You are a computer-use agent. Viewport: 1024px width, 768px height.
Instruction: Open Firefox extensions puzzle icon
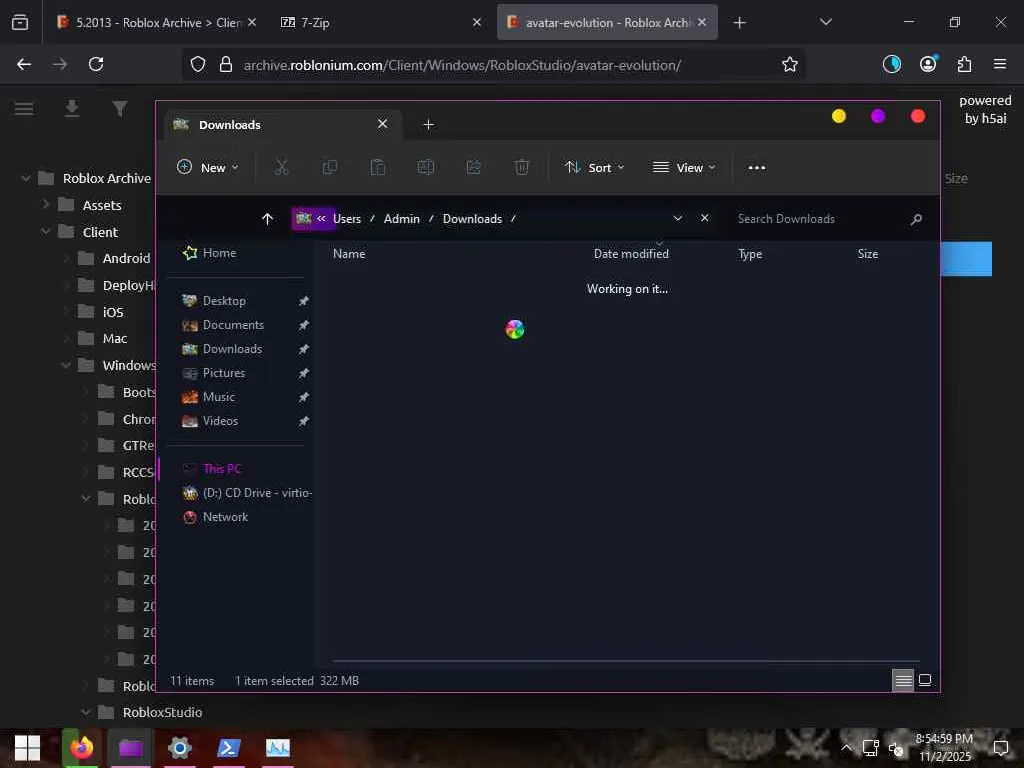pos(964,64)
